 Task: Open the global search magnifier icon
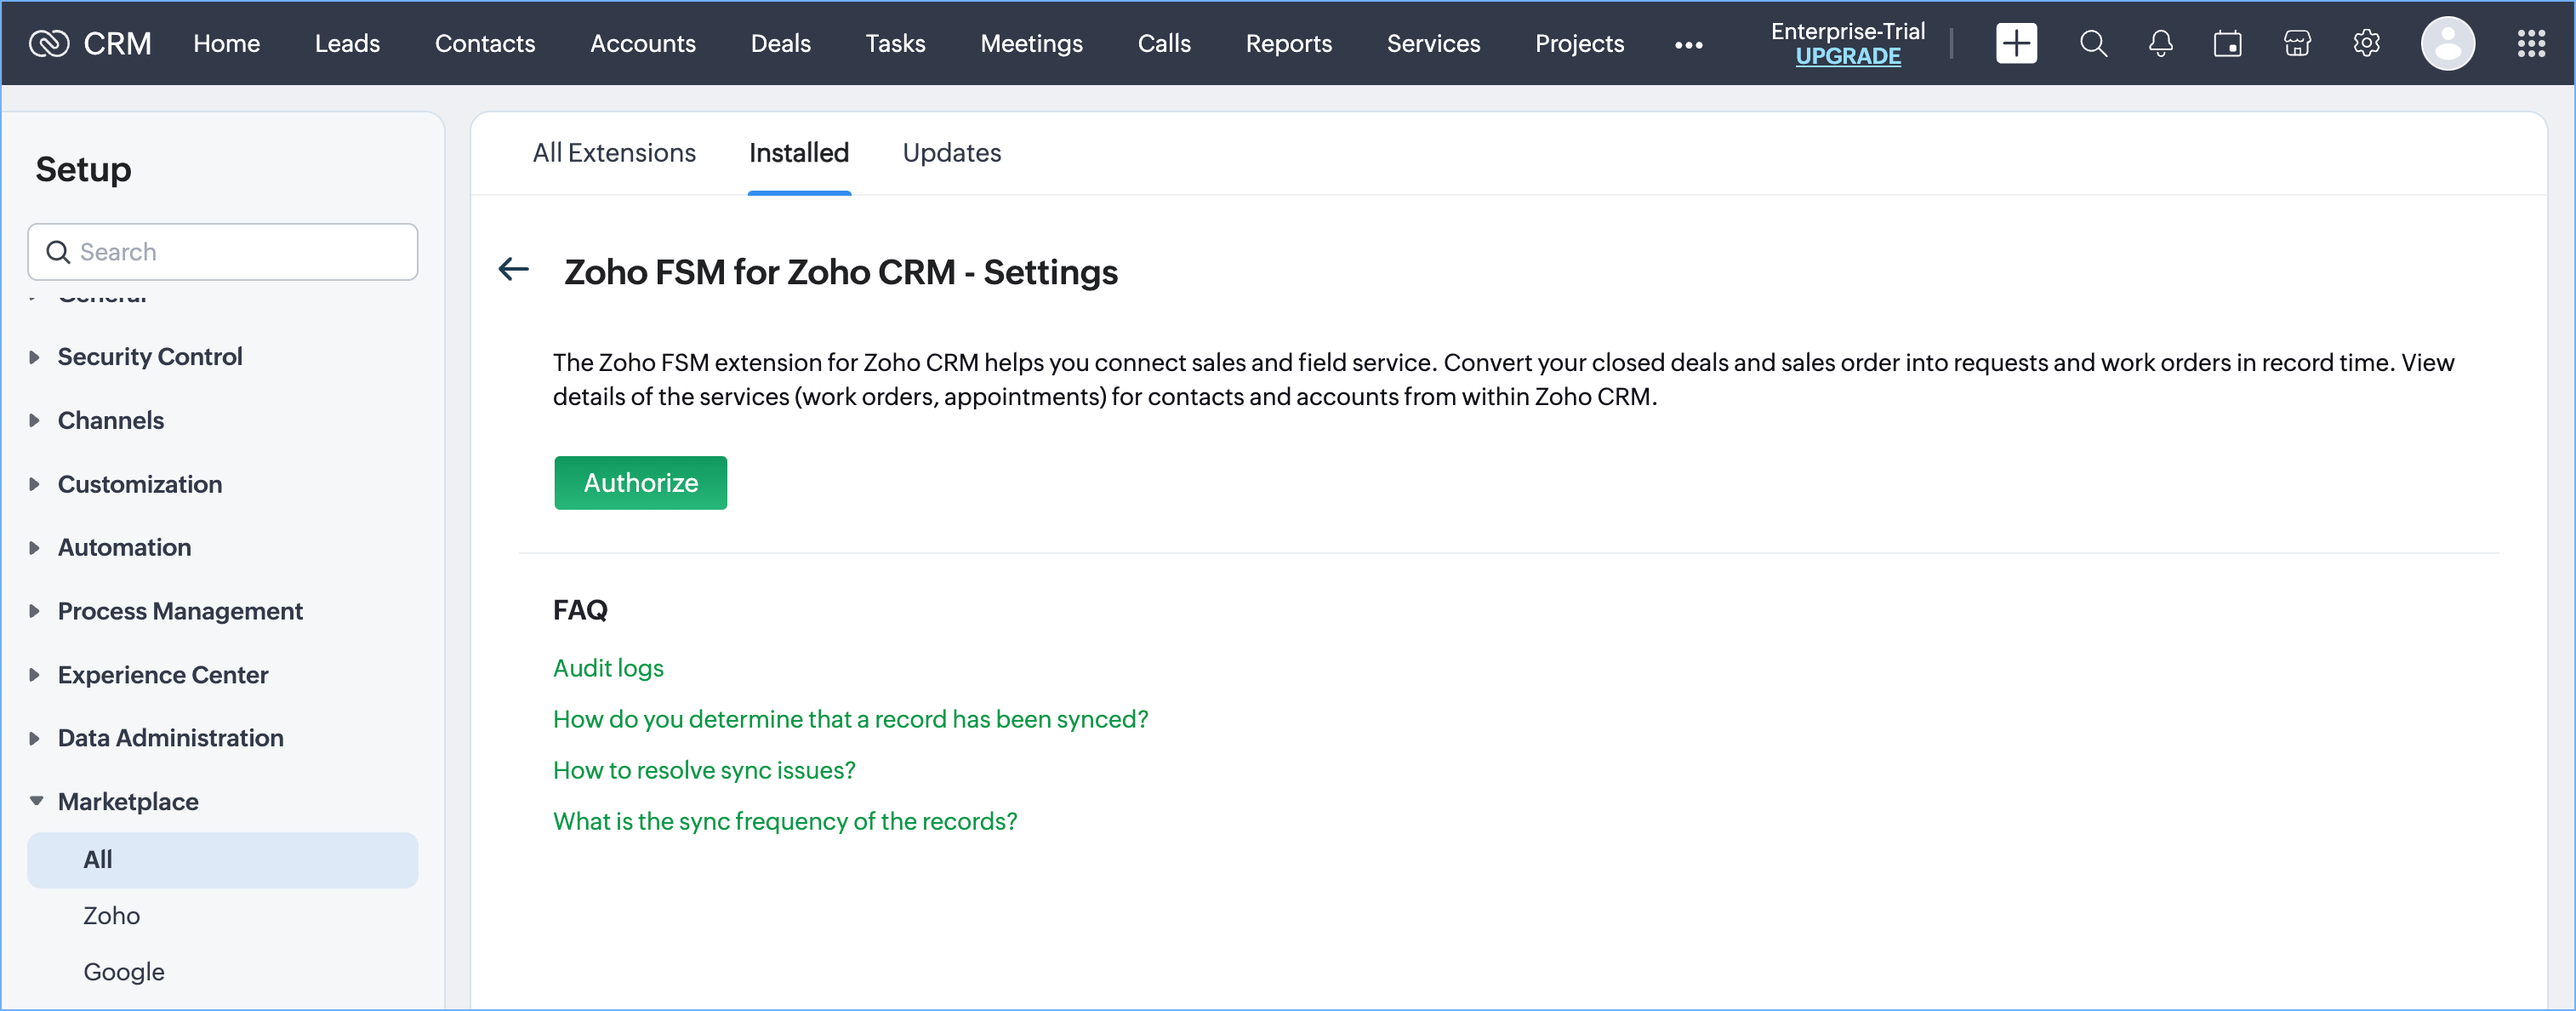tap(2092, 43)
